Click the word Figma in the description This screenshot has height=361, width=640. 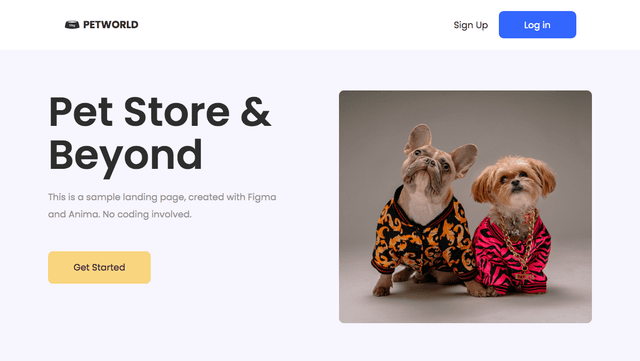262,197
